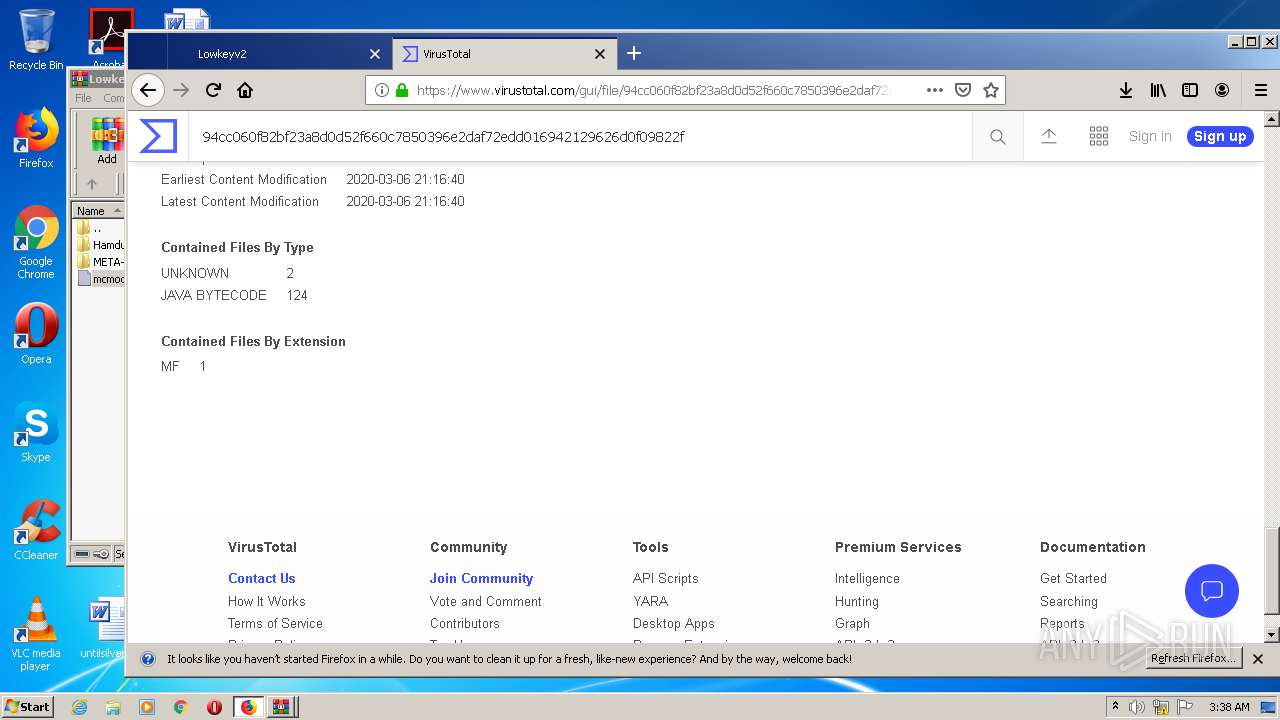Open Get Started documentation link

[1073, 578]
